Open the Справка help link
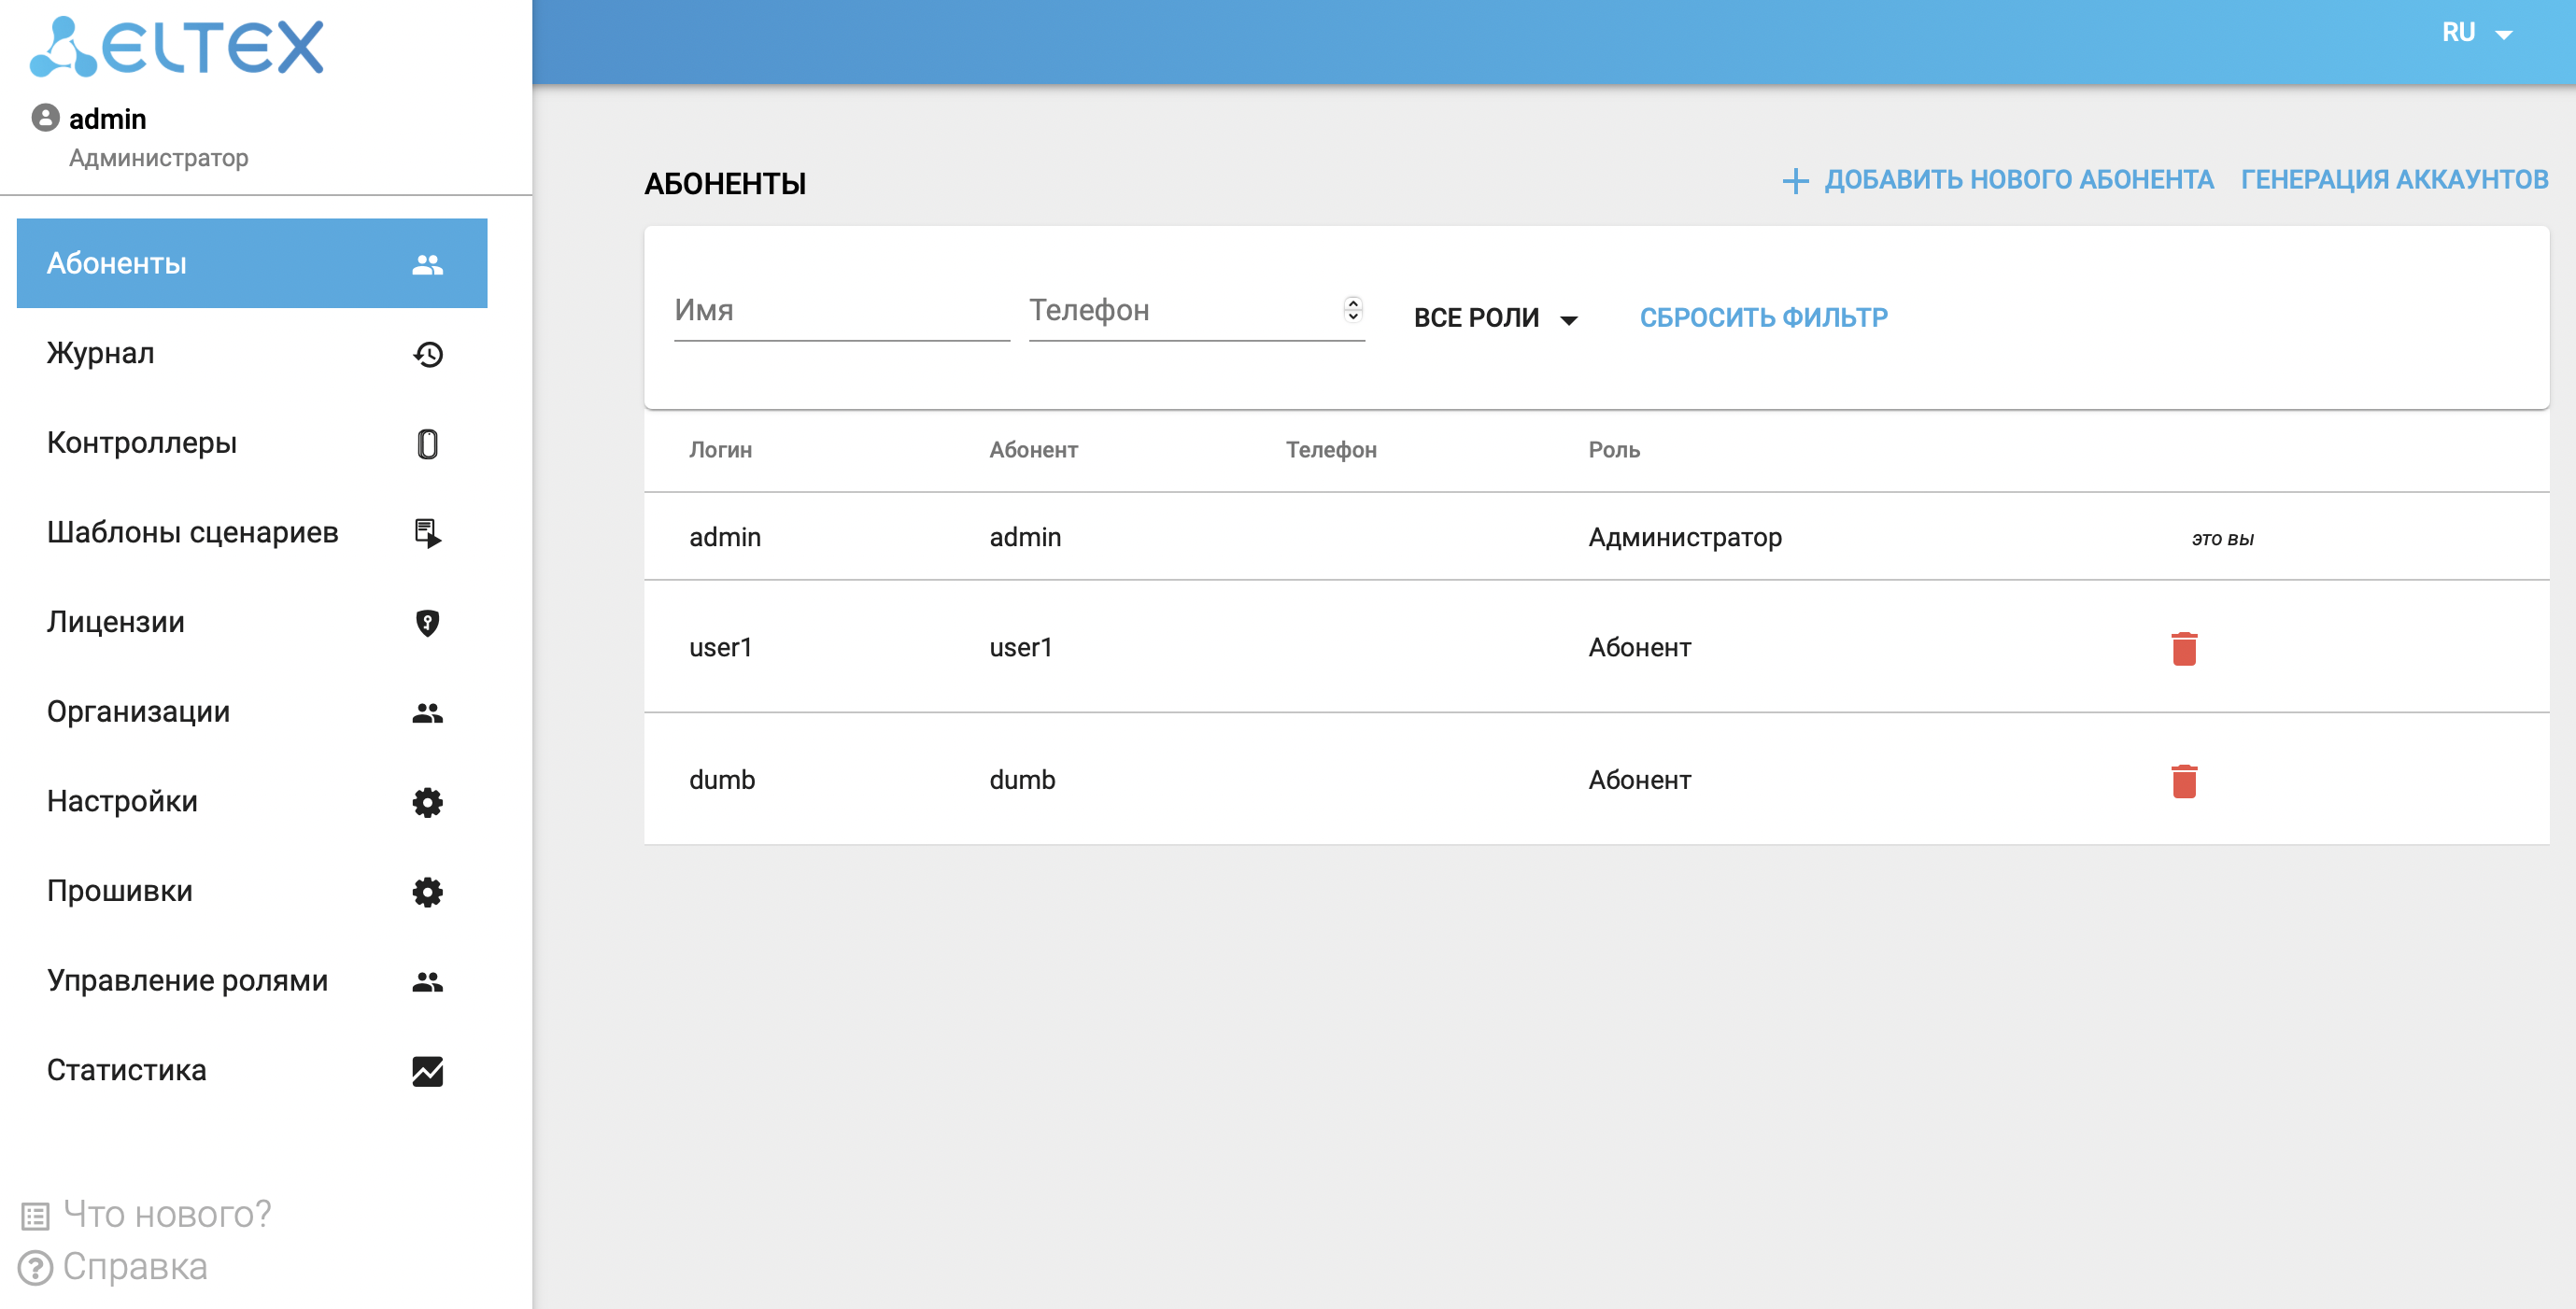Image resolution: width=2576 pixels, height=1309 pixels. (134, 1267)
